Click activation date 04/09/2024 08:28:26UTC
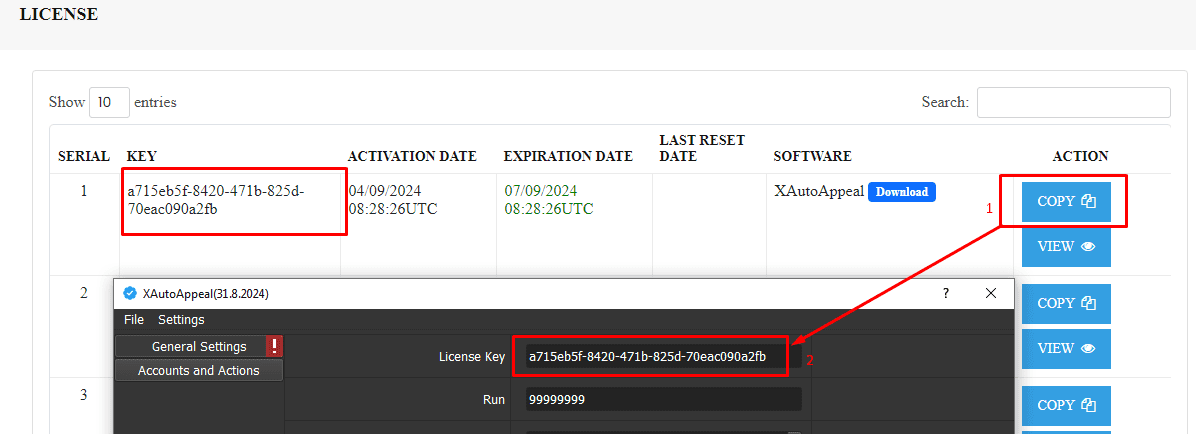 tap(393, 199)
